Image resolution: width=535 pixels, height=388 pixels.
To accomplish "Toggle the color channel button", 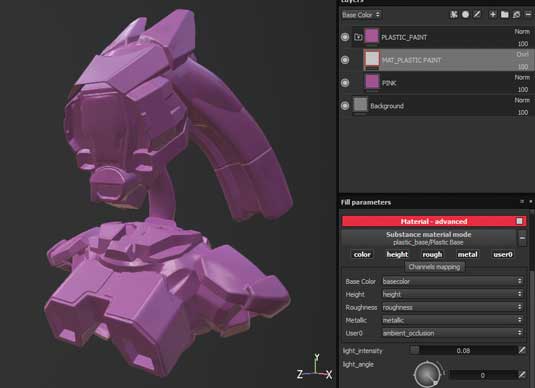I will [x=362, y=255].
